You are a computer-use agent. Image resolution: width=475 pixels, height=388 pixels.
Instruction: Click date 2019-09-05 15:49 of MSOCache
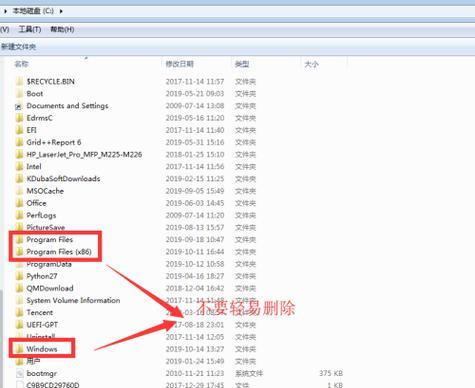[195, 191]
